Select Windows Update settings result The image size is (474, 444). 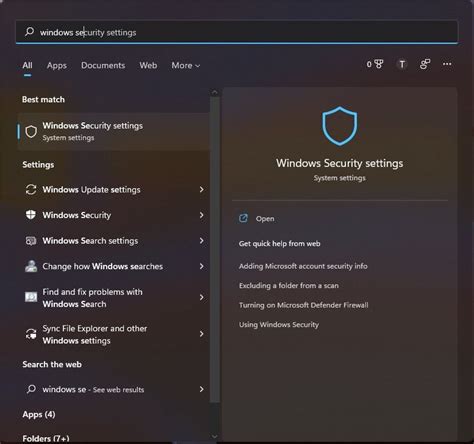pyautogui.click(x=115, y=190)
